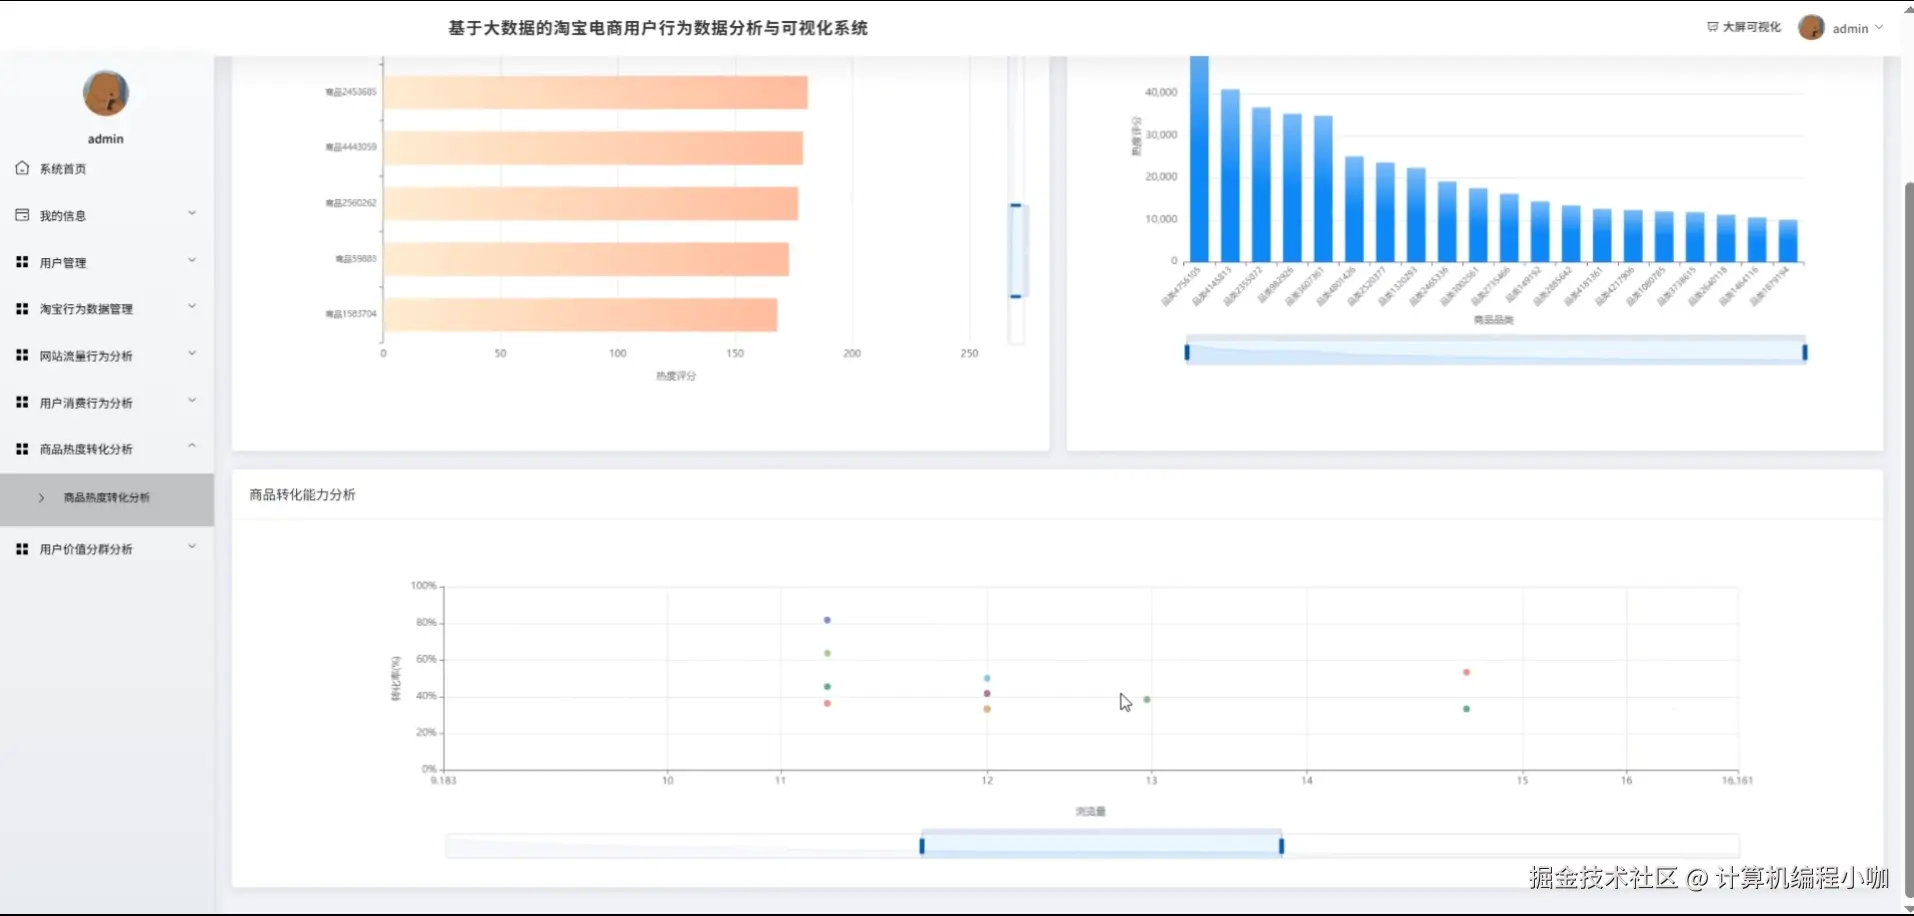Click the admin profile avatar
Viewport: 1914px width, 916px height.
[1812, 27]
